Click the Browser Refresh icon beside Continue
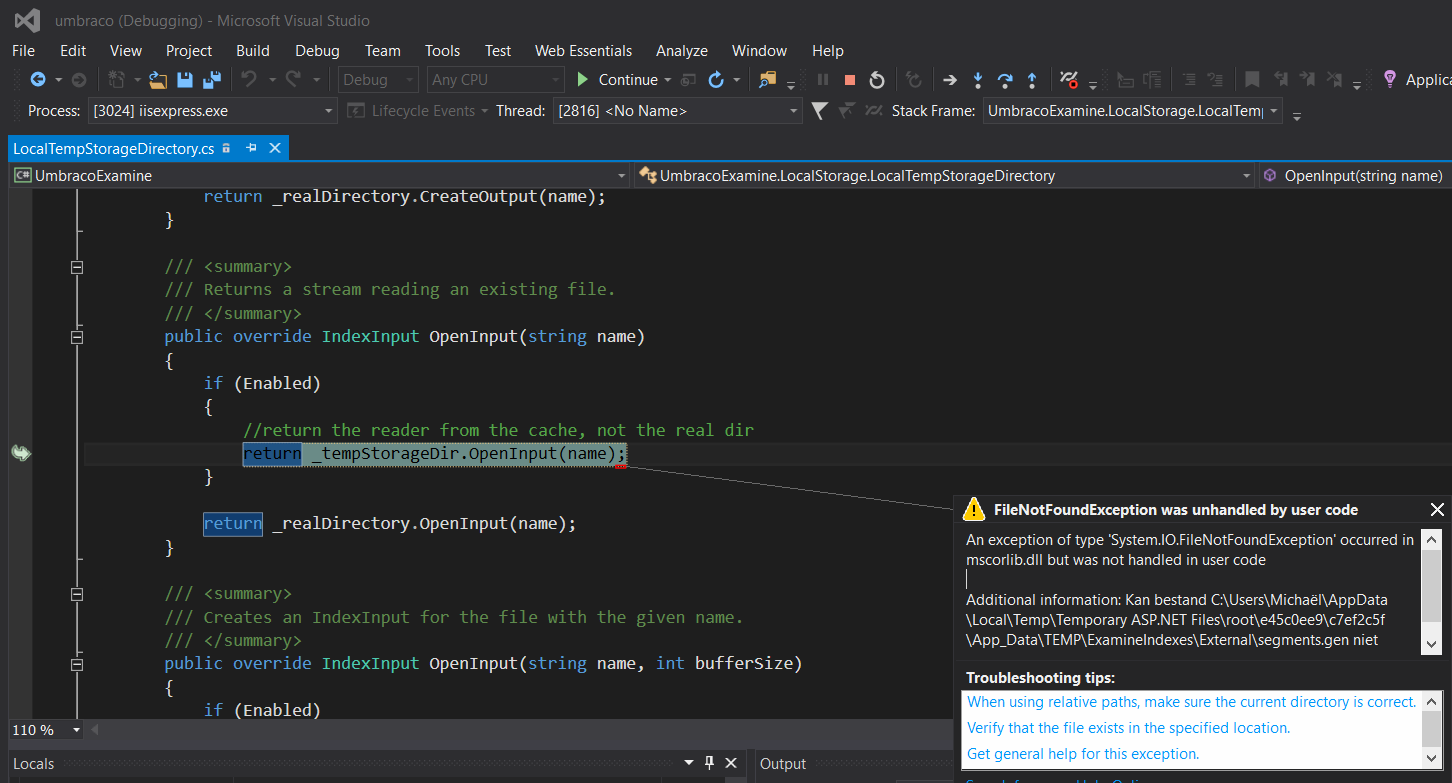This screenshot has height=783, width=1452. (716, 79)
